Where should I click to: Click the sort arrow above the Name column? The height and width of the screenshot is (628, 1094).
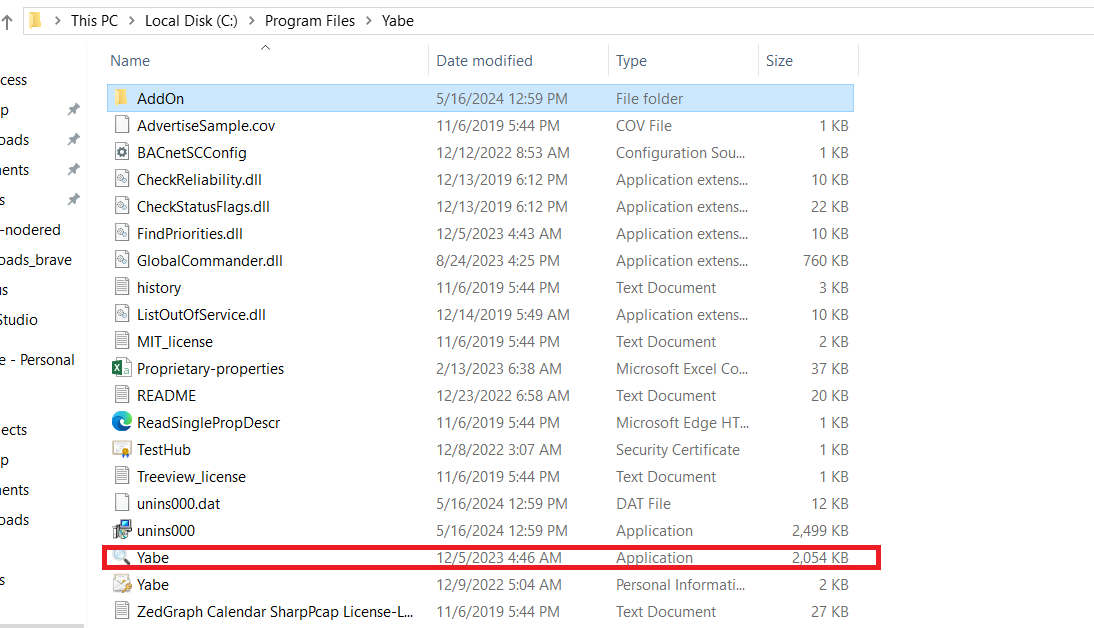(265, 47)
